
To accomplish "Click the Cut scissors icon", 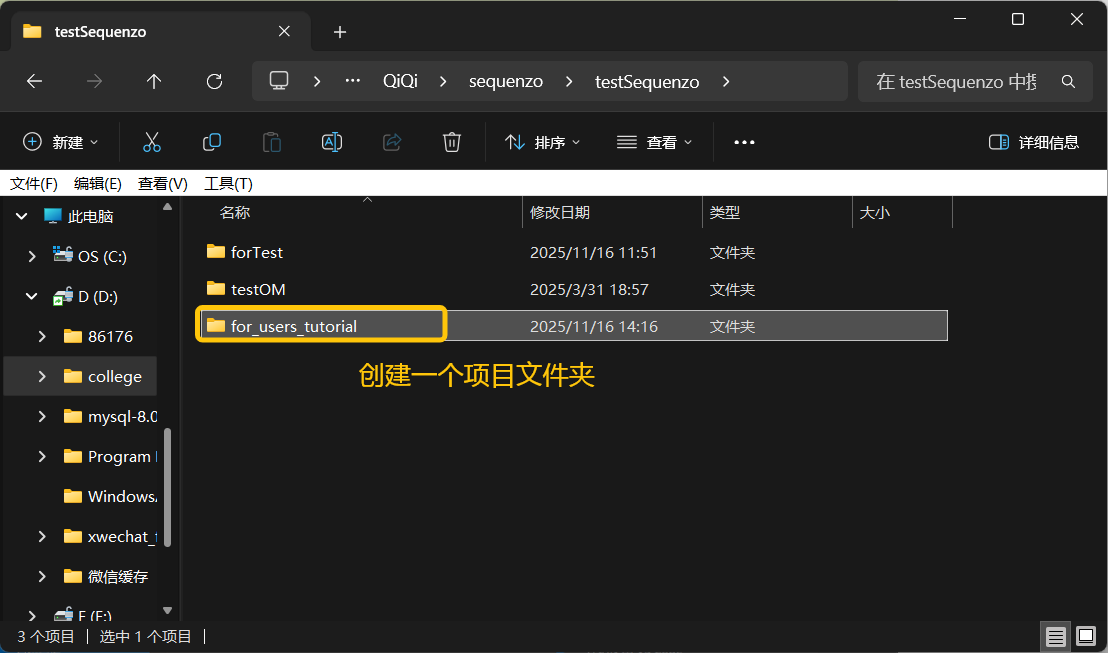I will 152,142.
